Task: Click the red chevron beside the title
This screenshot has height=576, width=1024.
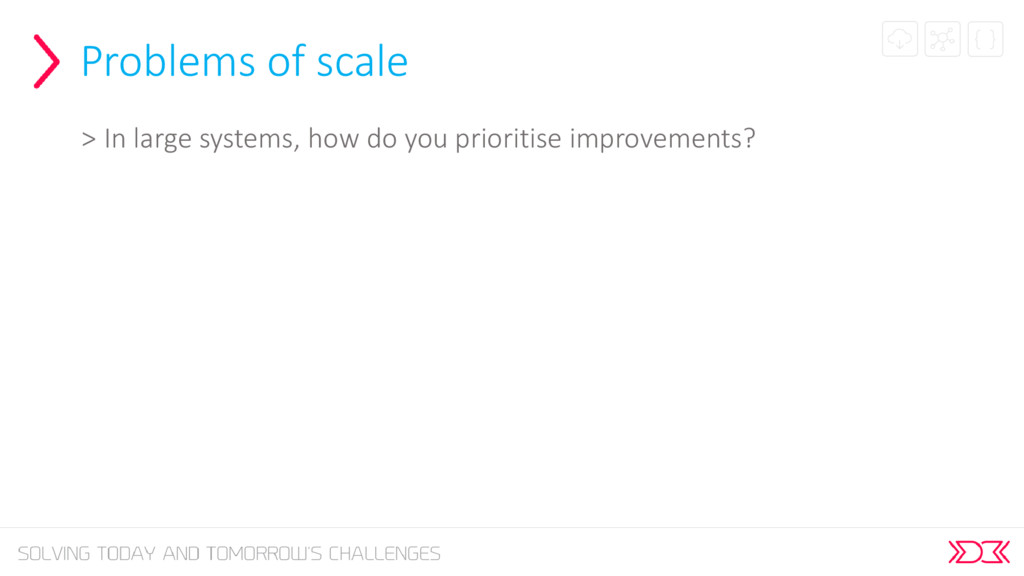Action: [46, 61]
